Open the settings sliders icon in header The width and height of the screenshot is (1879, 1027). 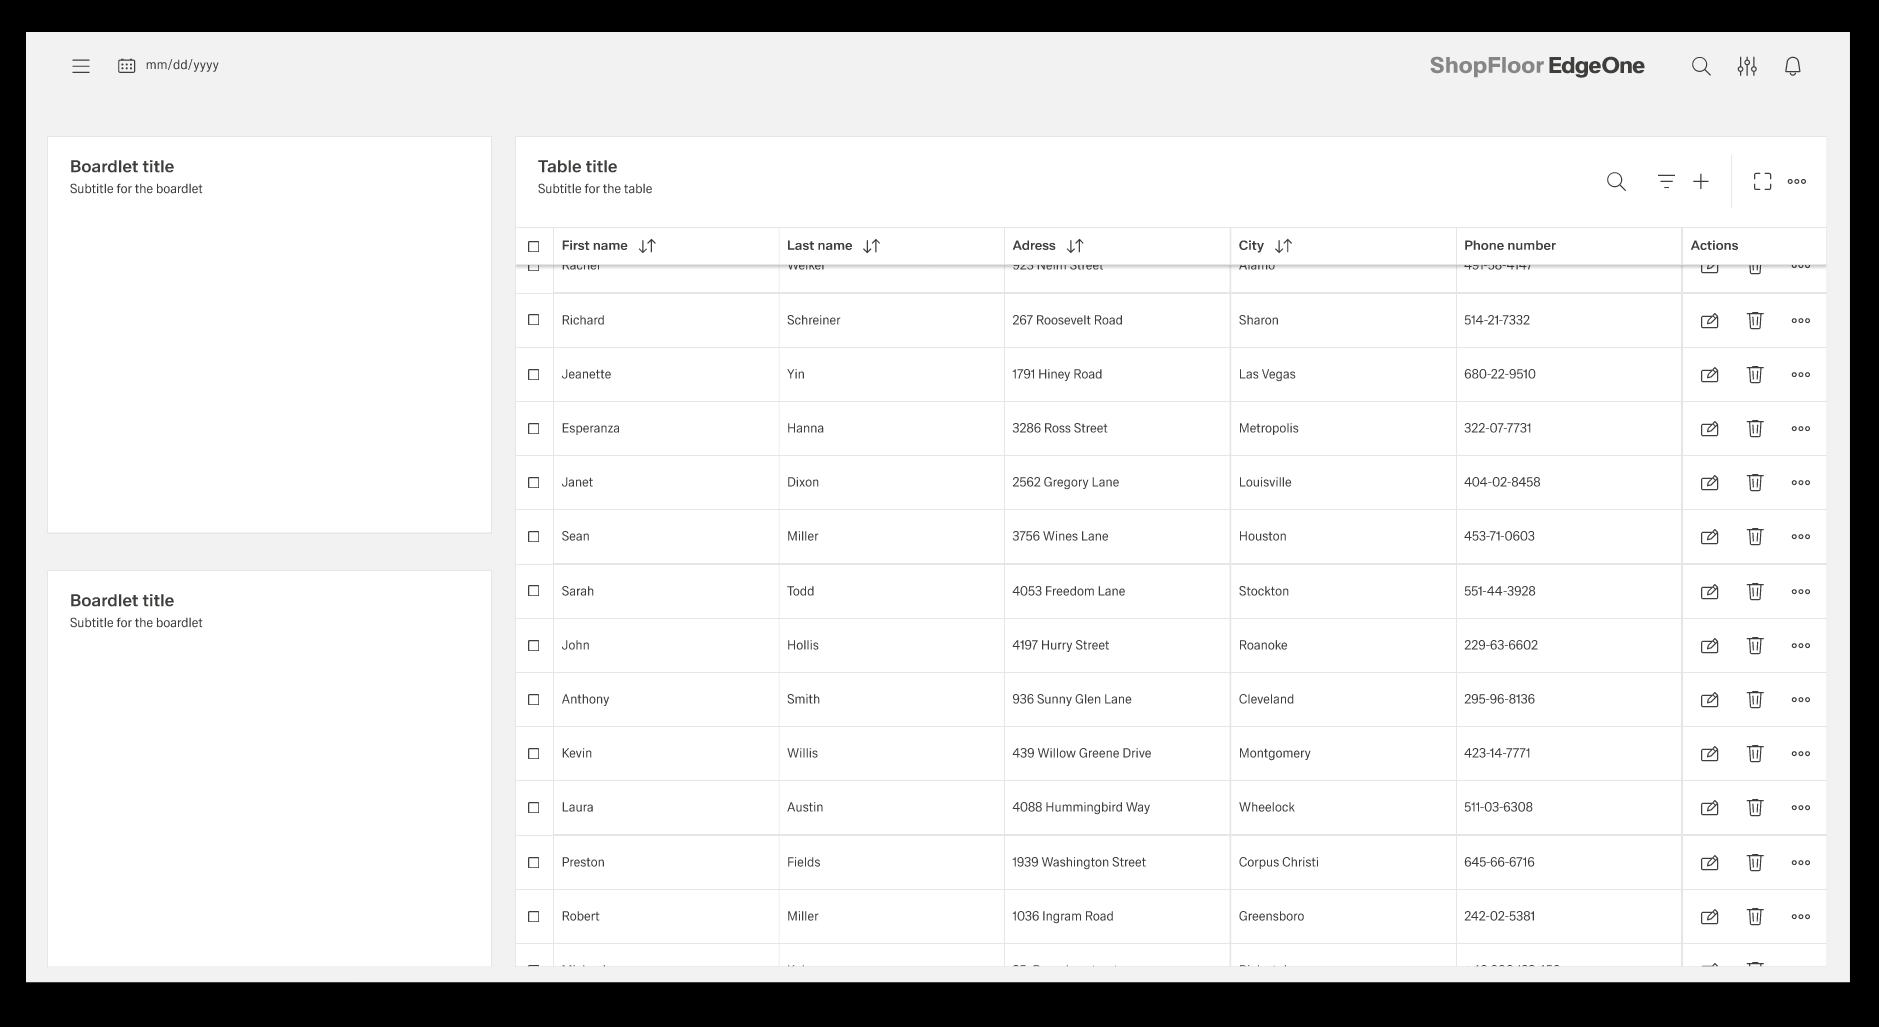(1746, 66)
